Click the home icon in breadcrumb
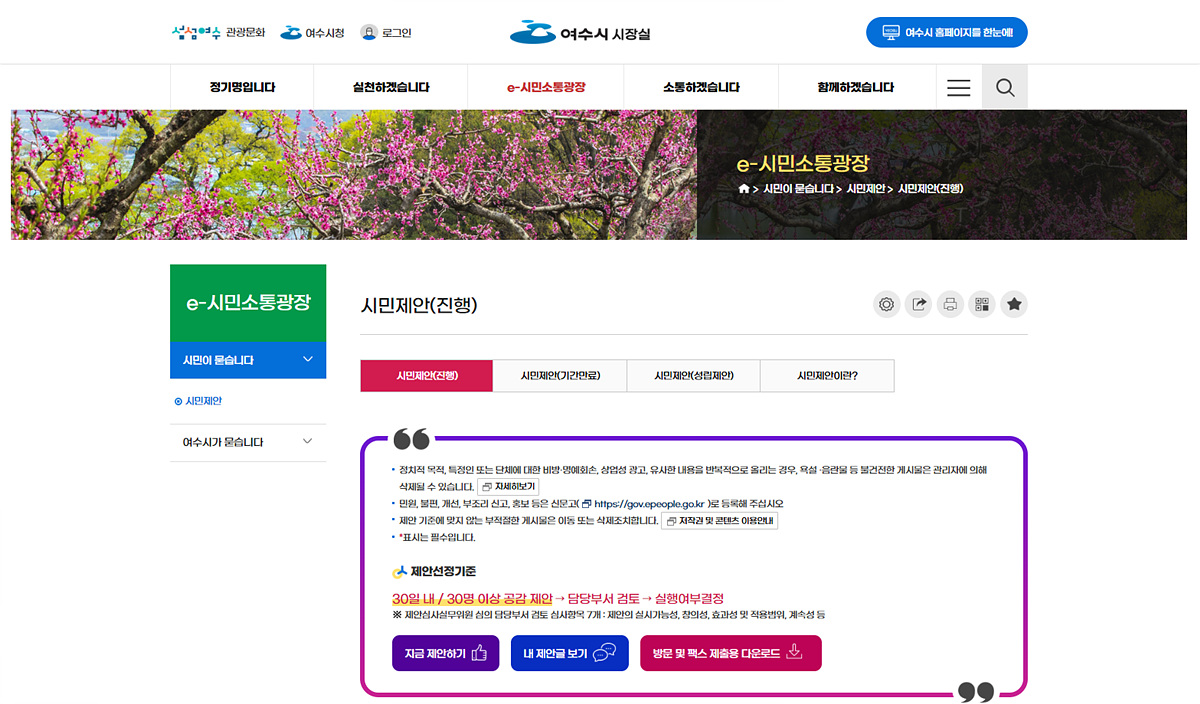Image resolution: width=1200 pixels, height=704 pixels. (743, 189)
